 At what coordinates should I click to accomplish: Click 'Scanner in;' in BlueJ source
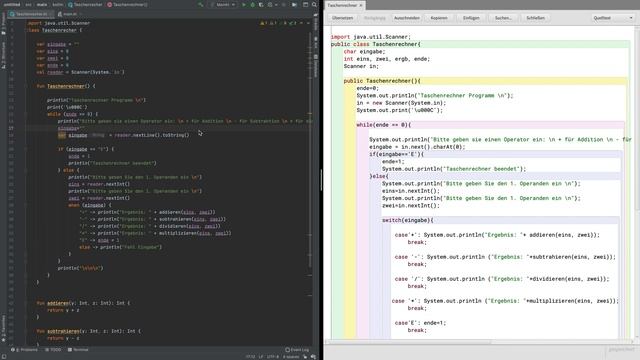pyautogui.click(x=361, y=67)
